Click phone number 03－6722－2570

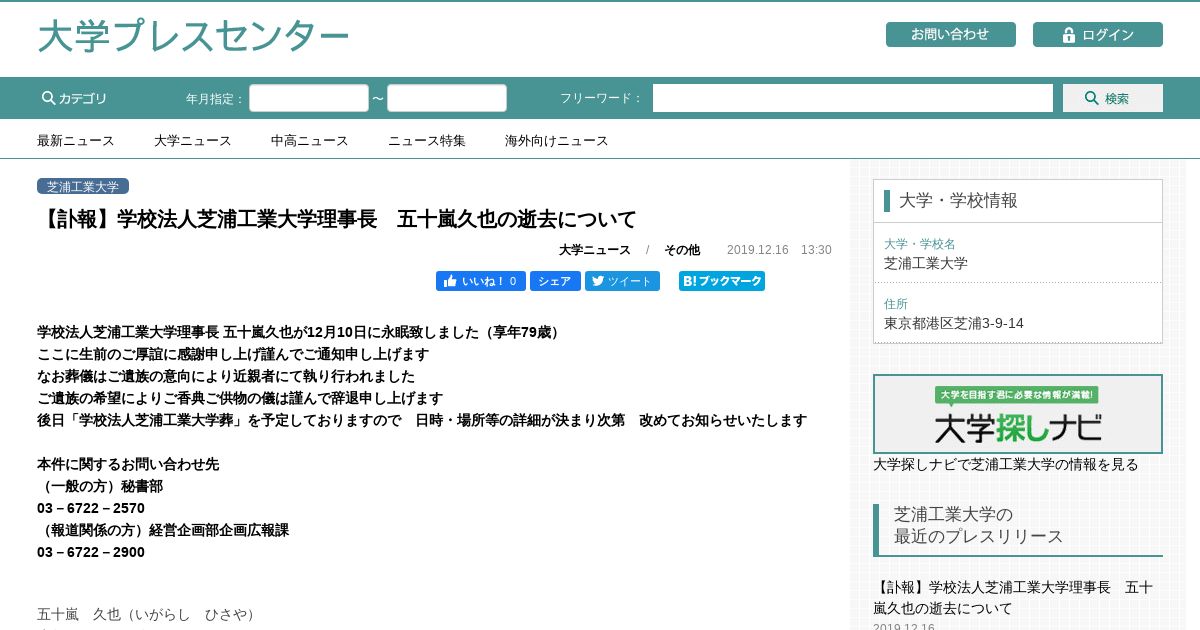91,508
